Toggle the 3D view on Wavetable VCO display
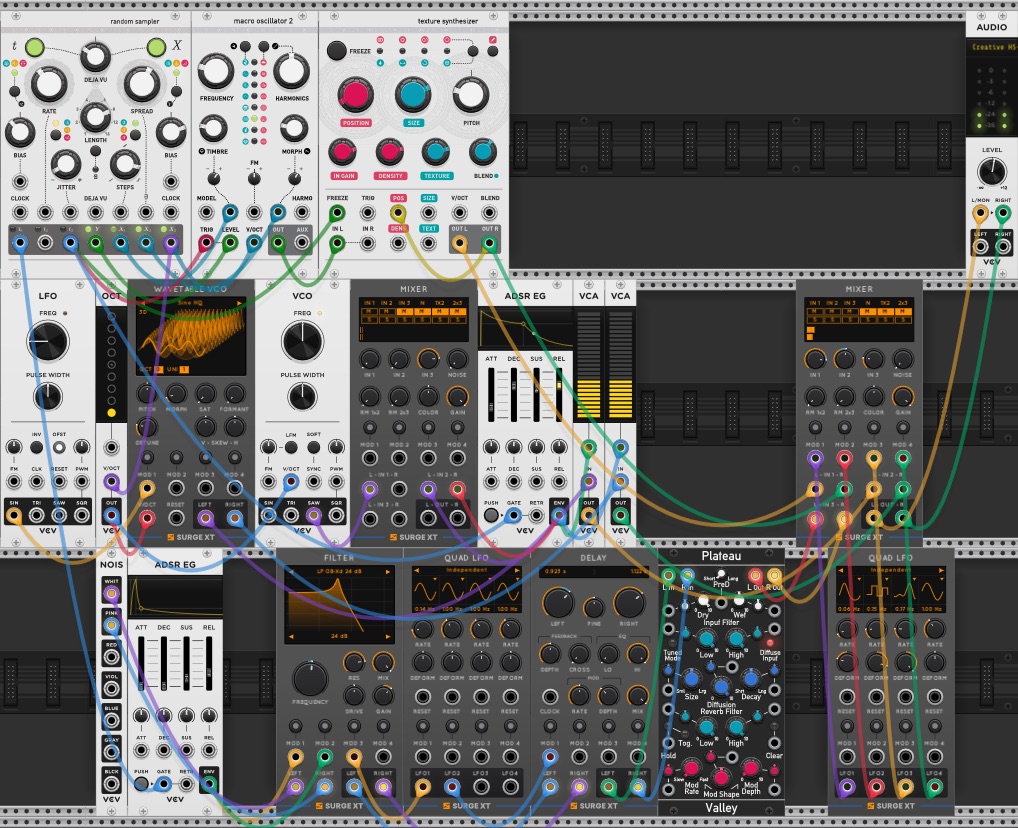Viewport: 1018px width, 828px height. tap(143, 312)
